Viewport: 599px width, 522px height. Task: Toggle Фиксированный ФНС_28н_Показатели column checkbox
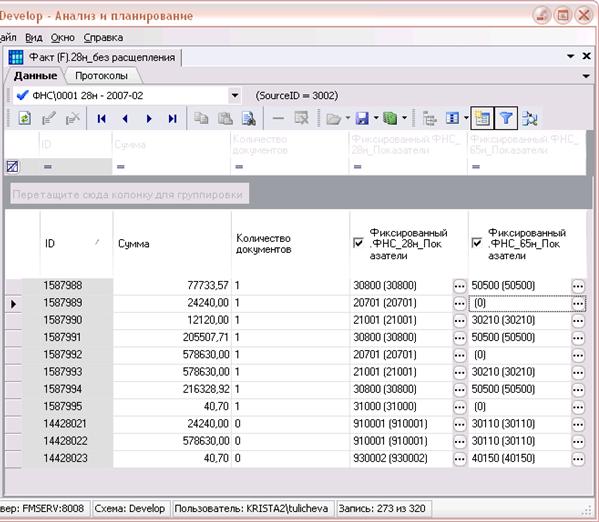pyautogui.click(x=358, y=243)
